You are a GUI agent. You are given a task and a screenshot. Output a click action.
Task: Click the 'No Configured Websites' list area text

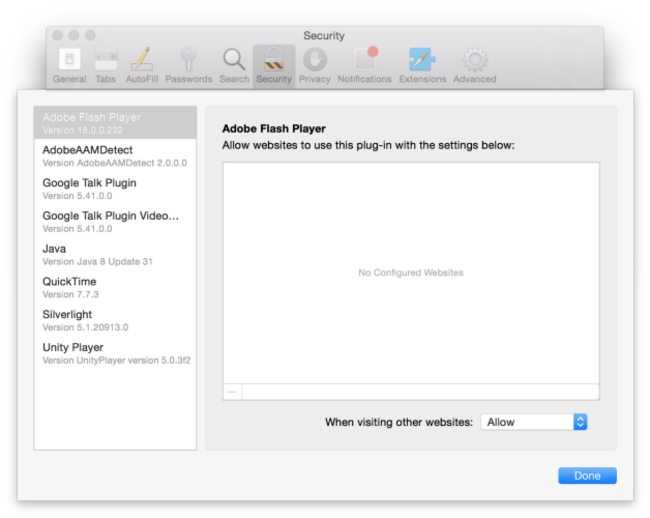coord(411,273)
